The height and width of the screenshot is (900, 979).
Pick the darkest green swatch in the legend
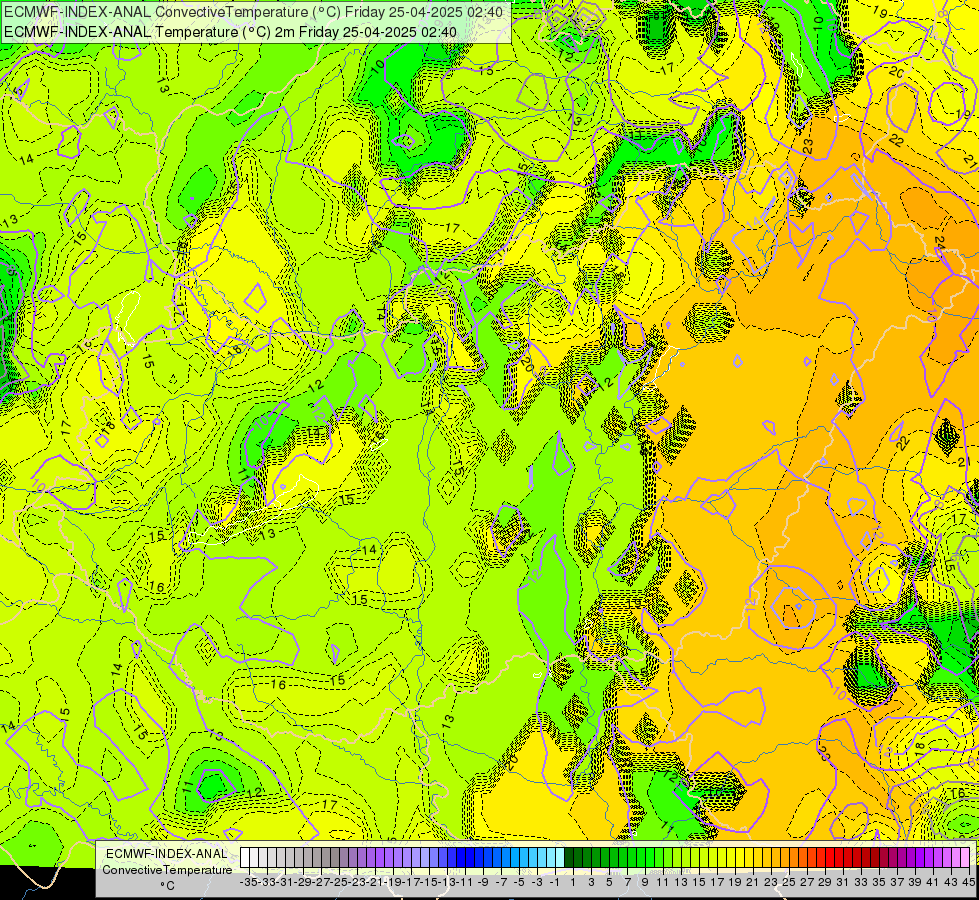coord(569,857)
